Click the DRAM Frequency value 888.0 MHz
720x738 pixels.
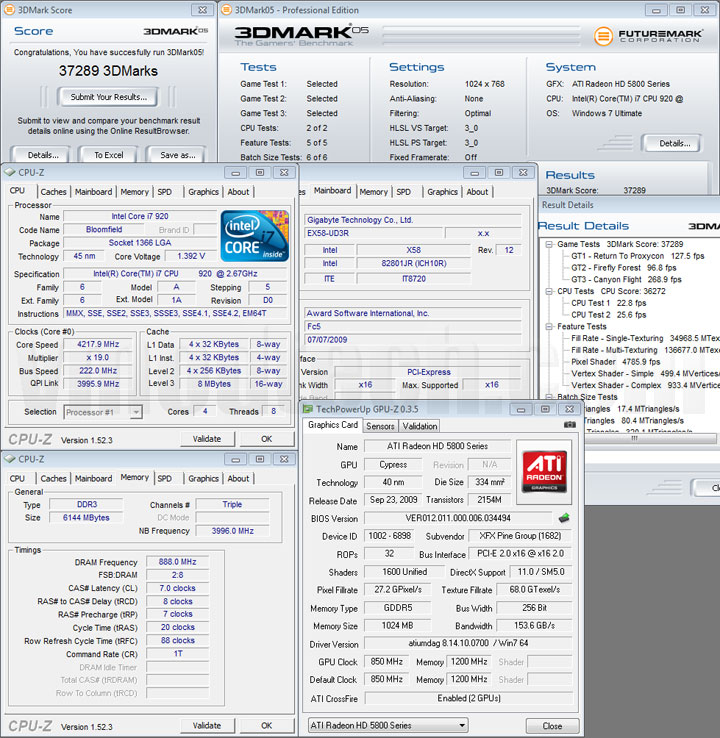pyautogui.click(x=177, y=562)
